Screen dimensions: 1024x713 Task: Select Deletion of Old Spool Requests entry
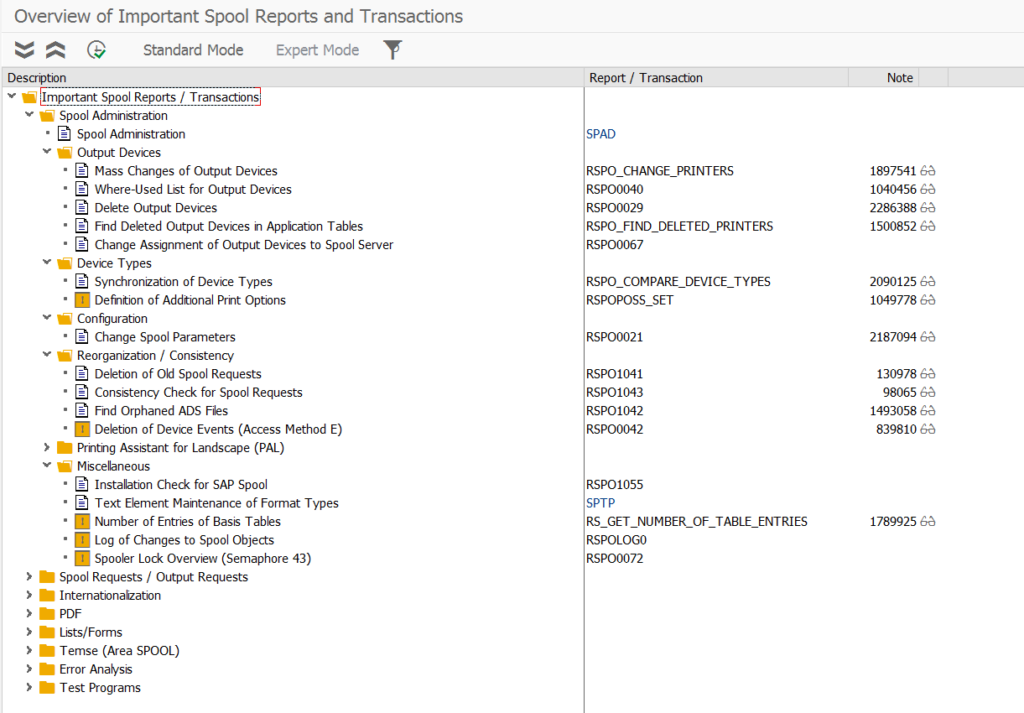pyautogui.click(x=178, y=374)
